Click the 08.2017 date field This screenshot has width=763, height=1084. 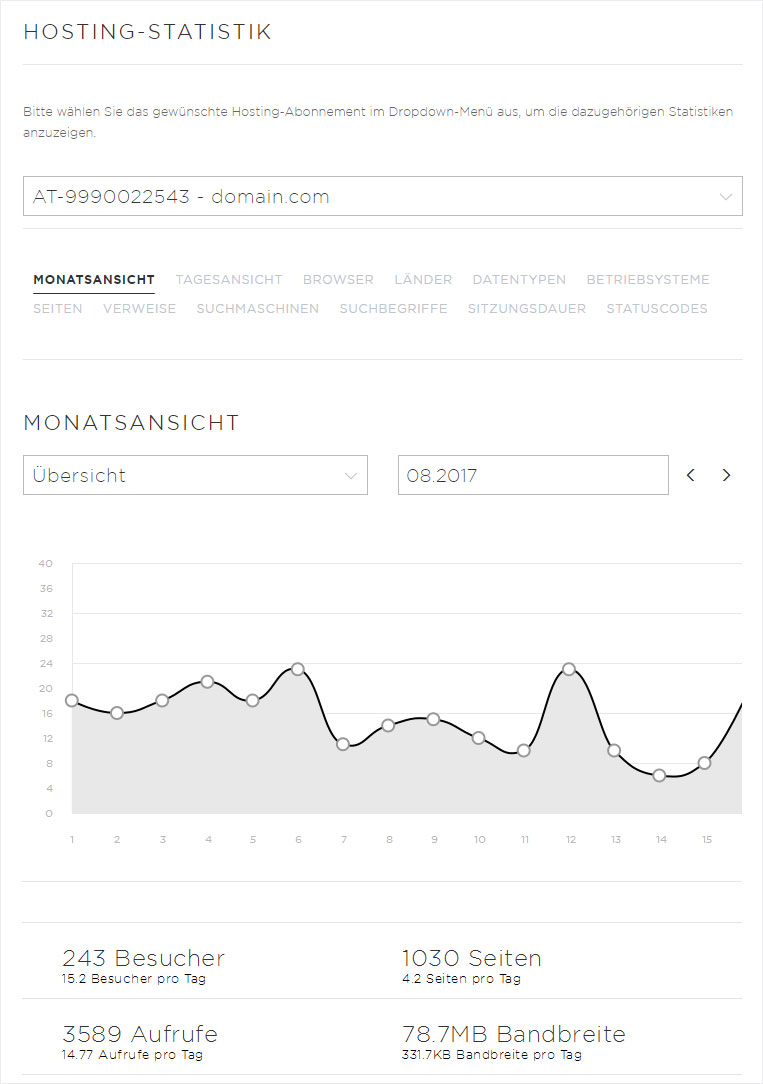(x=533, y=475)
